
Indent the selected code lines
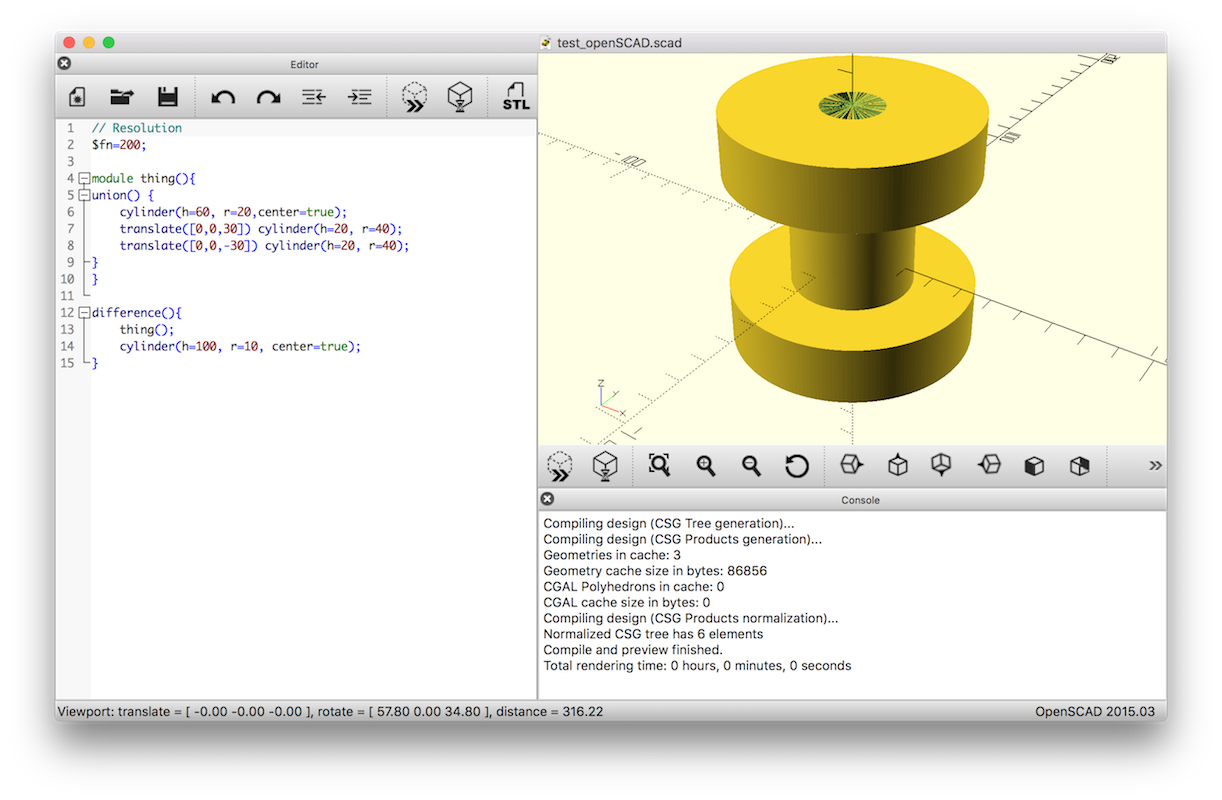tap(359, 97)
